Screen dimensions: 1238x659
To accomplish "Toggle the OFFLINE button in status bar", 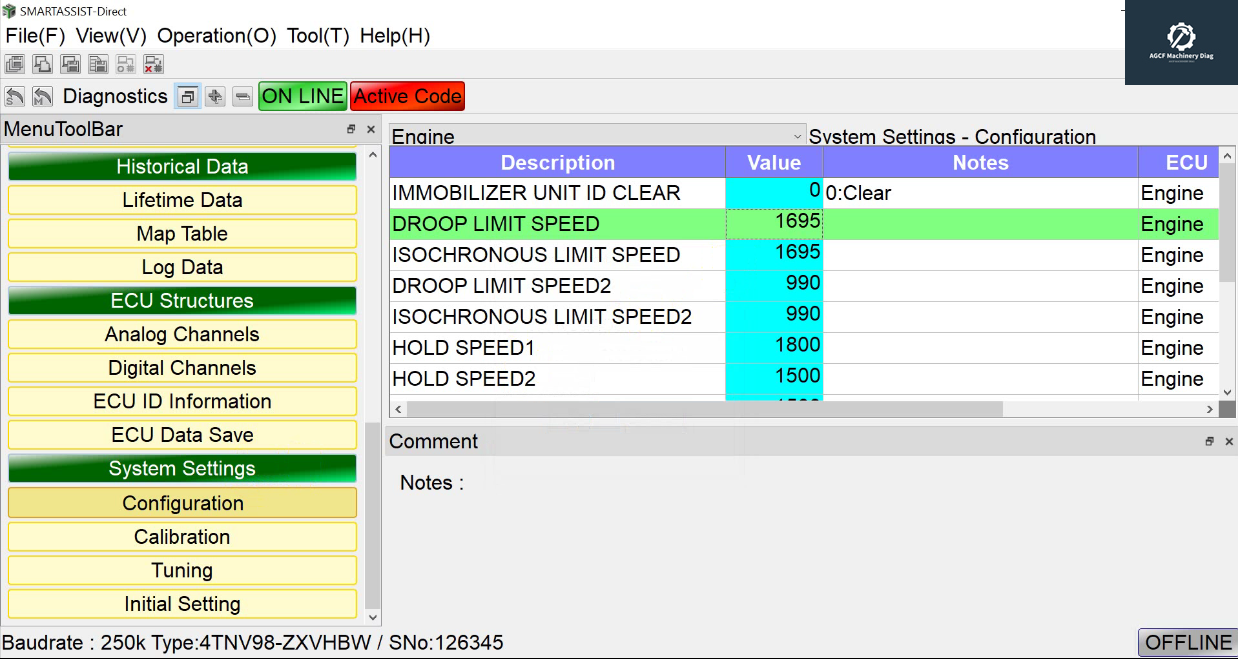I will coord(1187,643).
